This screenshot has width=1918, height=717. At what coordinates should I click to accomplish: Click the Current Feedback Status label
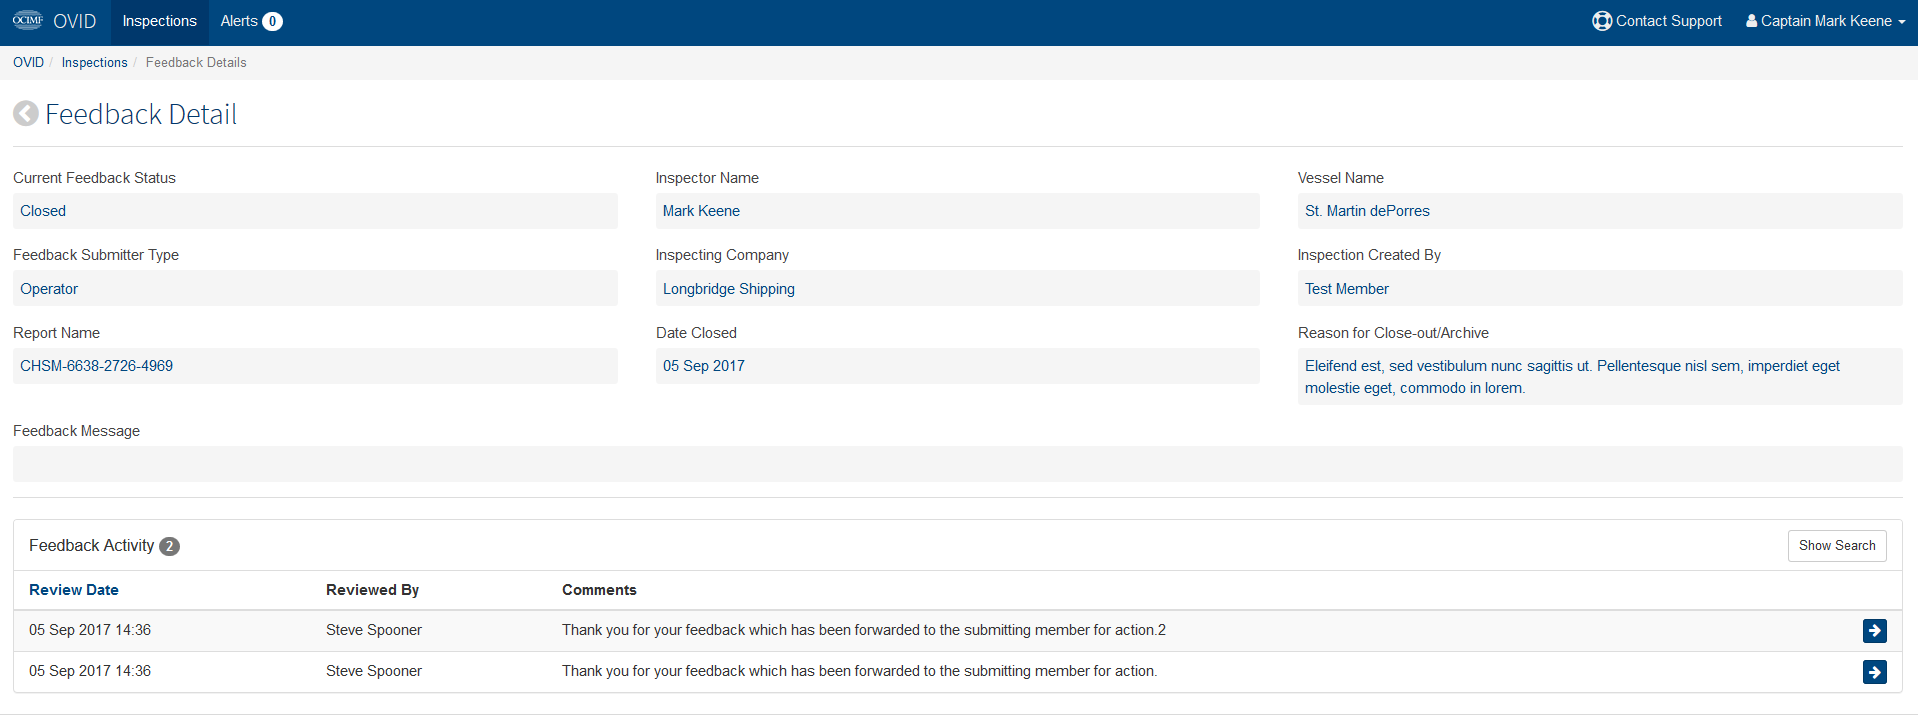[94, 178]
